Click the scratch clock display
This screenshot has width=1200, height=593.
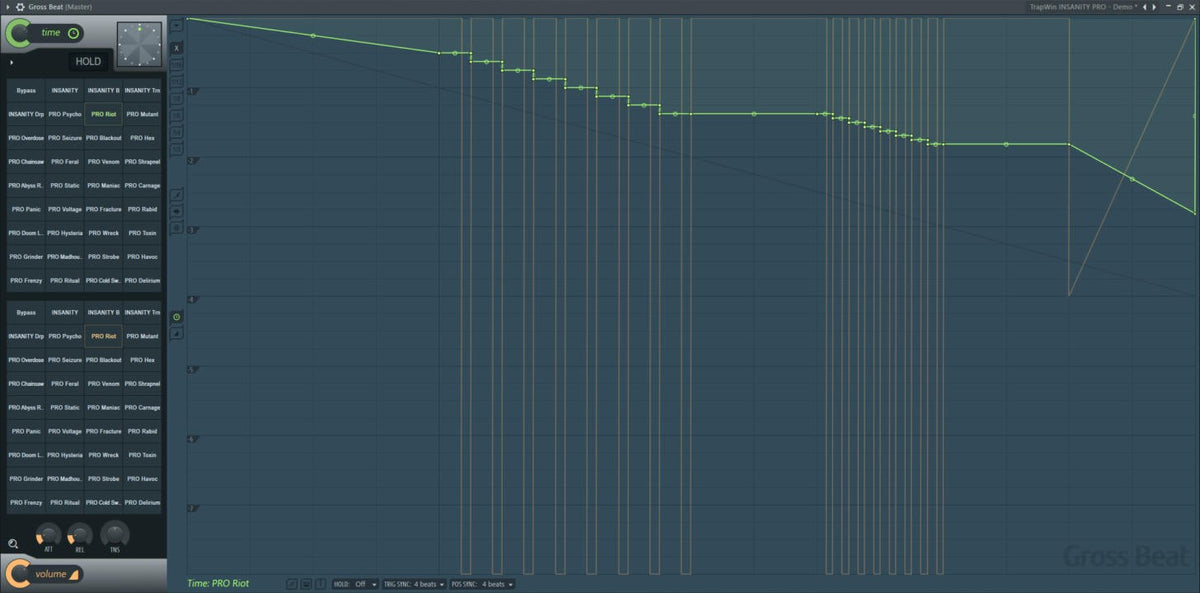click(x=139, y=44)
